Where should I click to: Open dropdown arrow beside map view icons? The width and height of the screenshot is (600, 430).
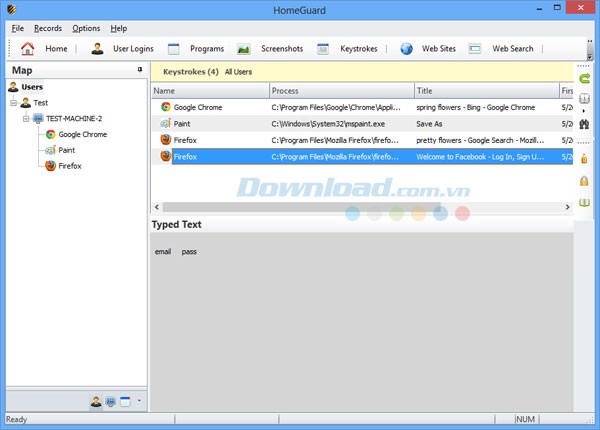(x=139, y=401)
